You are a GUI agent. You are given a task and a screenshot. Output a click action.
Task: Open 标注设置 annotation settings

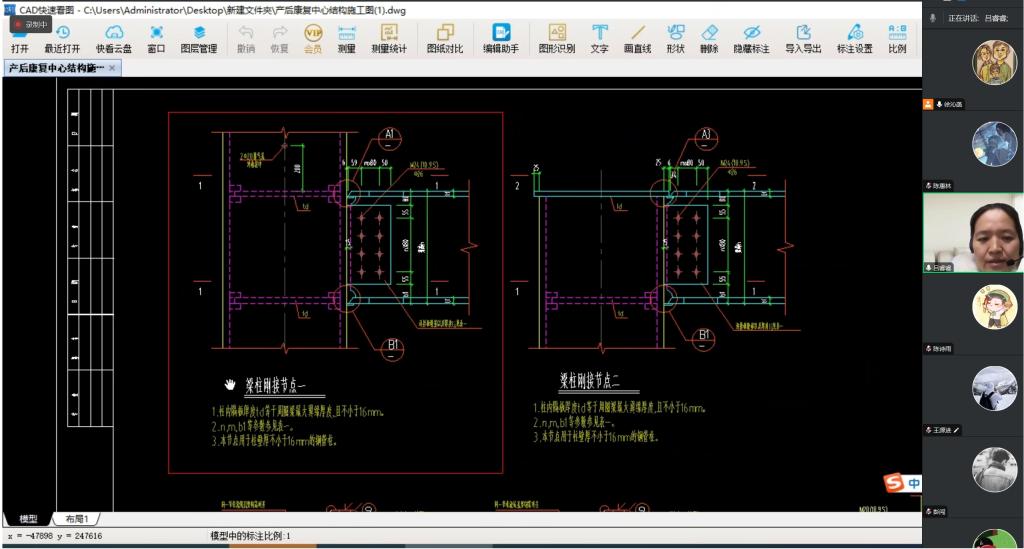854,38
